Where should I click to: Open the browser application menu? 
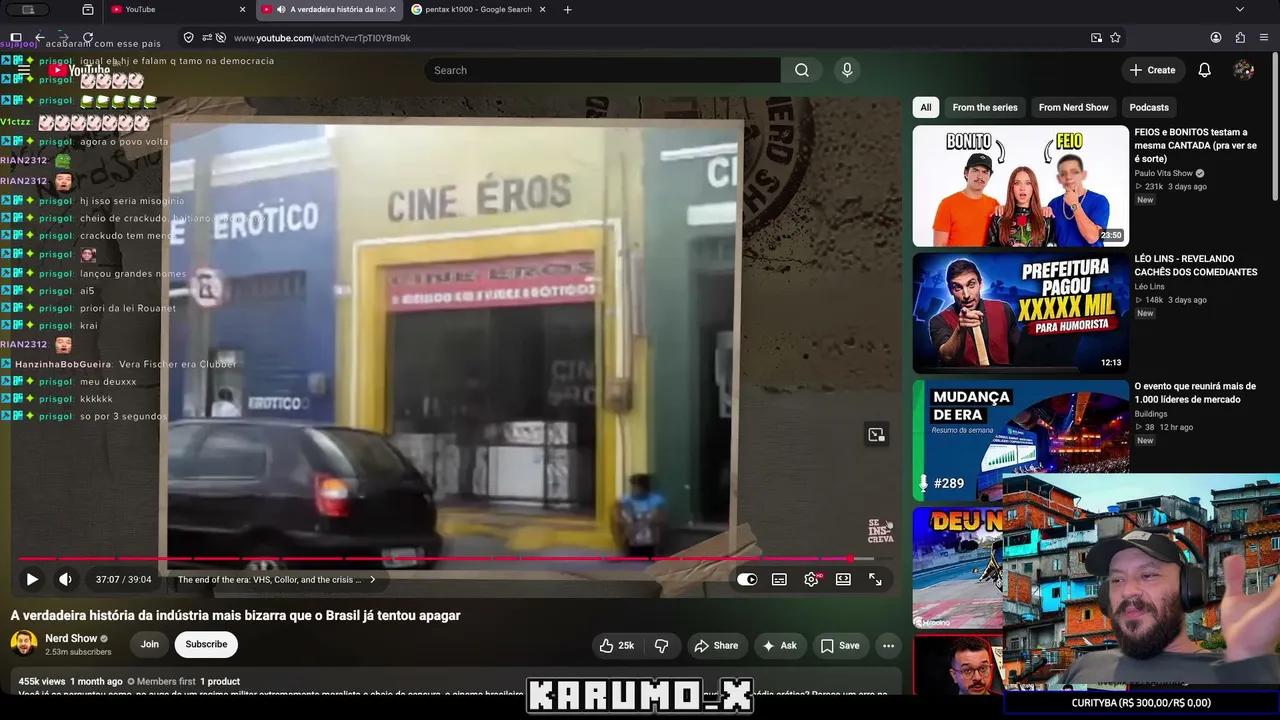pyautogui.click(x=1264, y=38)
